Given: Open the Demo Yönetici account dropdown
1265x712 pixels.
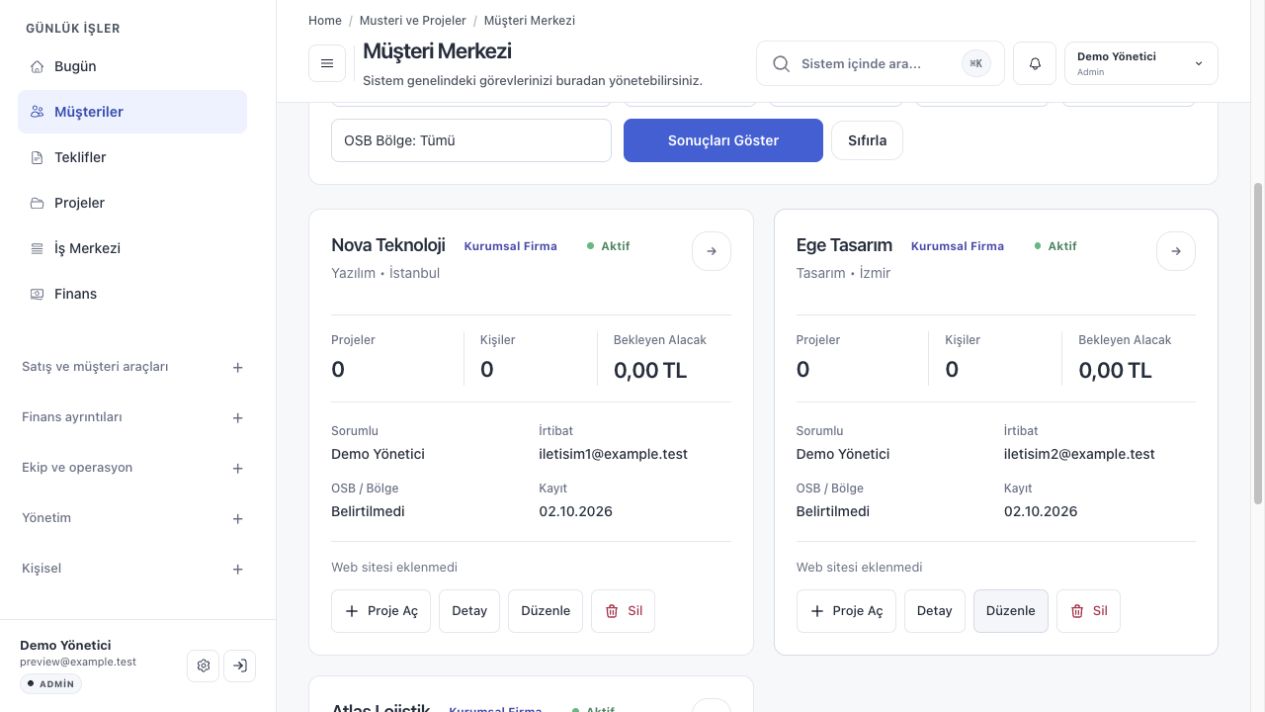Looking at the screenshot, I should point(1141,64).
